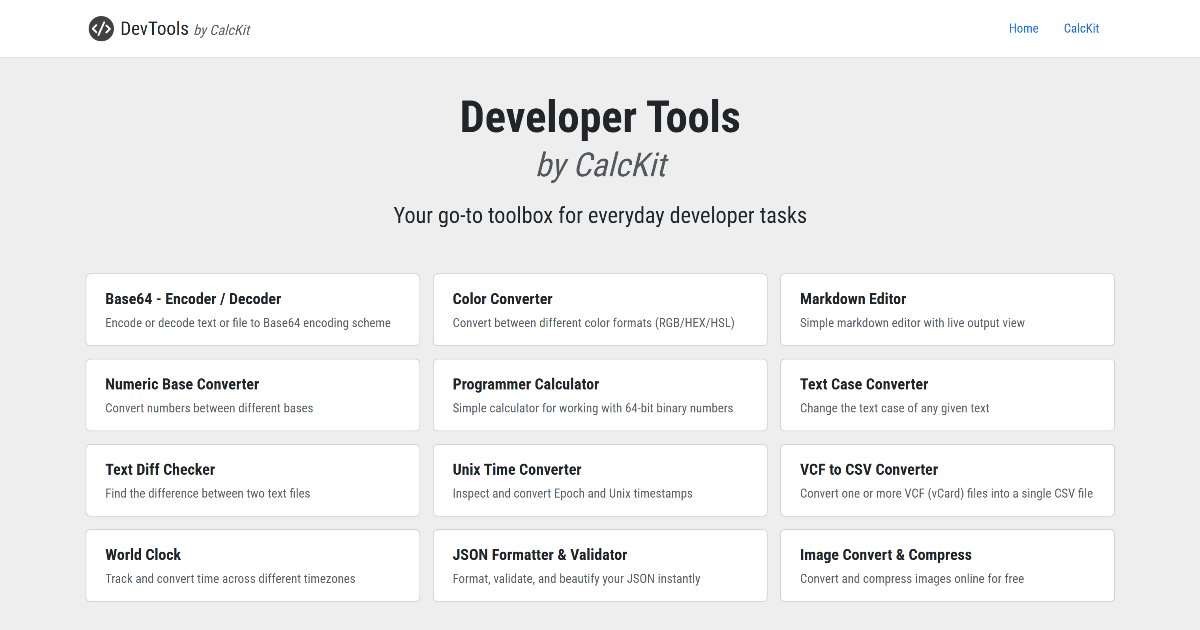Viewport: 1200px width, 630px height.
Task: Open the VCF to CSV Converter
Action: click(947, 480)
